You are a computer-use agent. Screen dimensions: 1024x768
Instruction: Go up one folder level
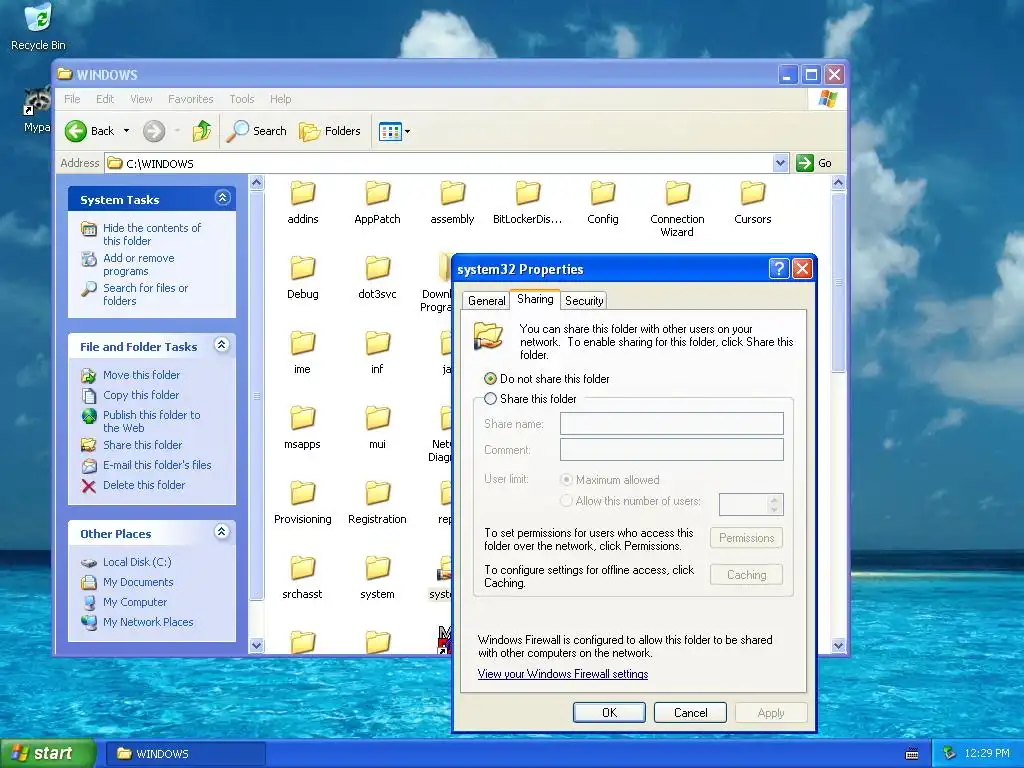202,131
